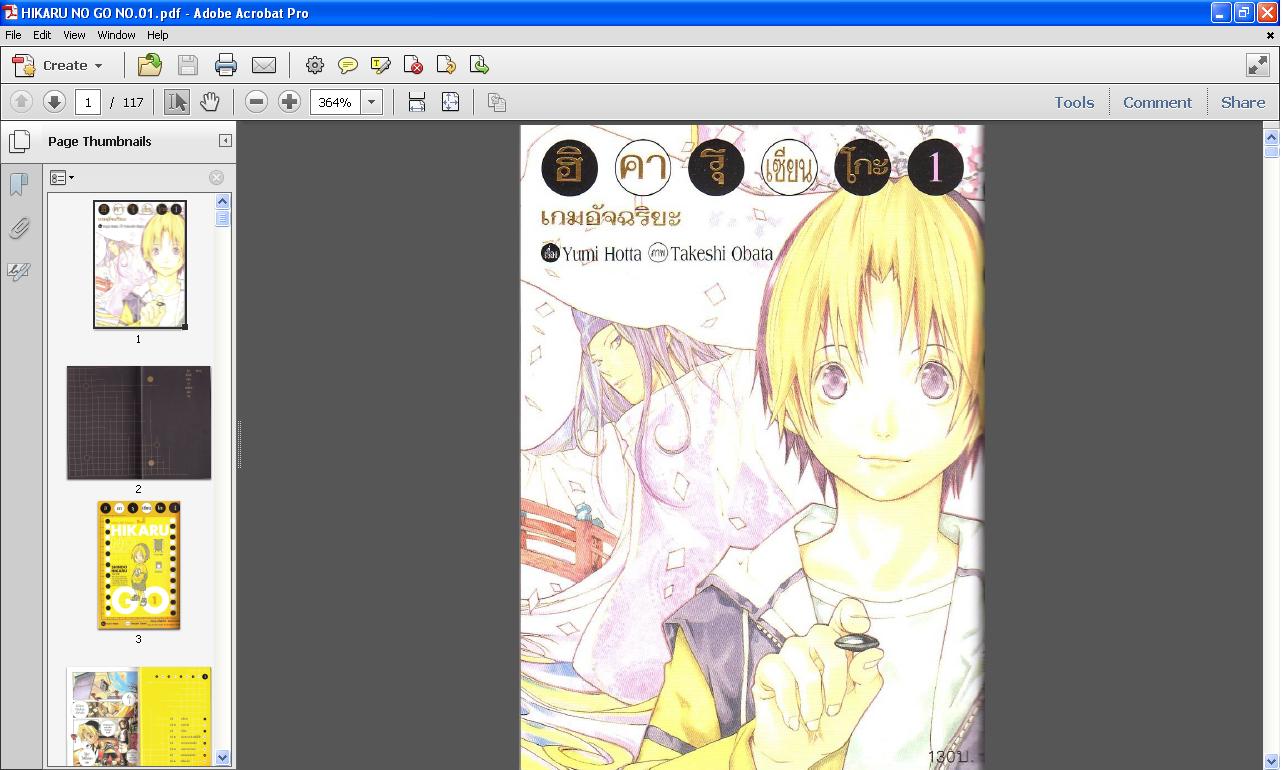Open the zoom level dropdown arrow
The height and width of the screenshot is (770, 1283).
coord(372,102)
